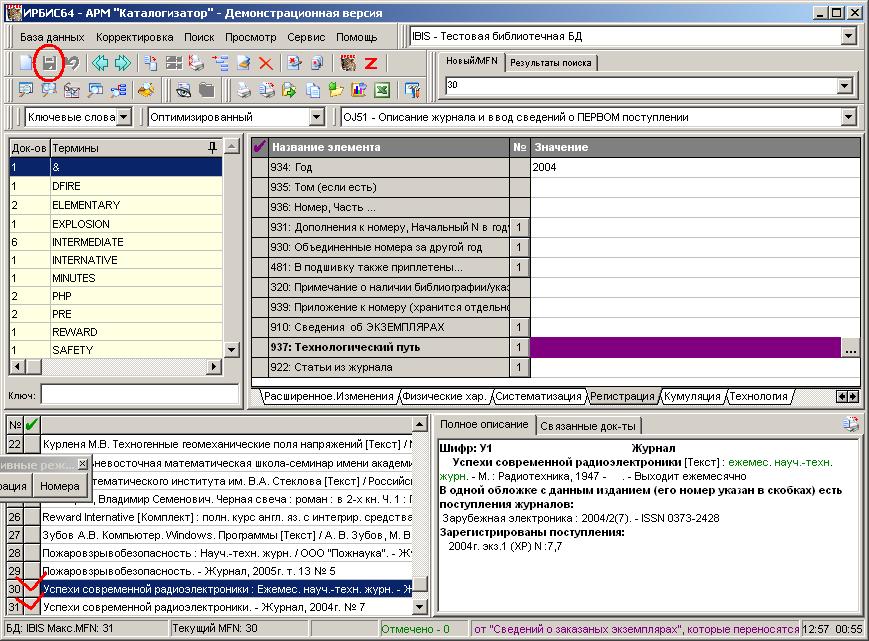Image resolution: width=869 pixels, height=641 pixels.
Task: Click the Ключ input field
Action: pos(140,395)
